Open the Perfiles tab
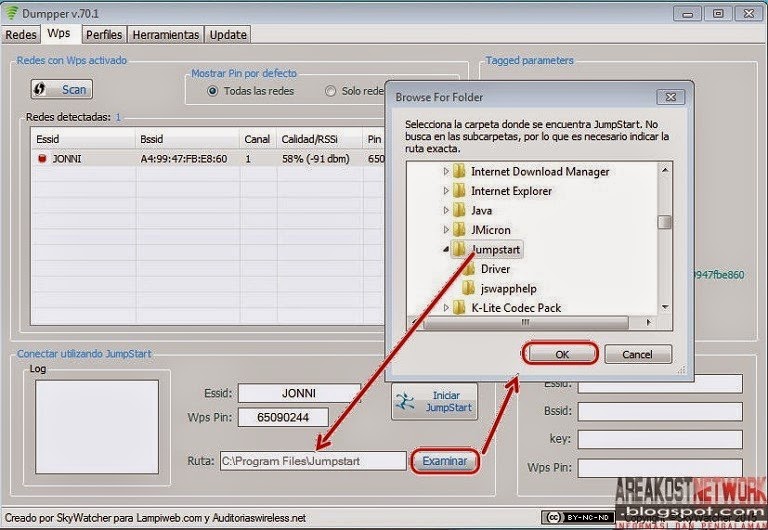Image resolution: width=768 pixels, height=530 pixels. [x=104, y=35]
